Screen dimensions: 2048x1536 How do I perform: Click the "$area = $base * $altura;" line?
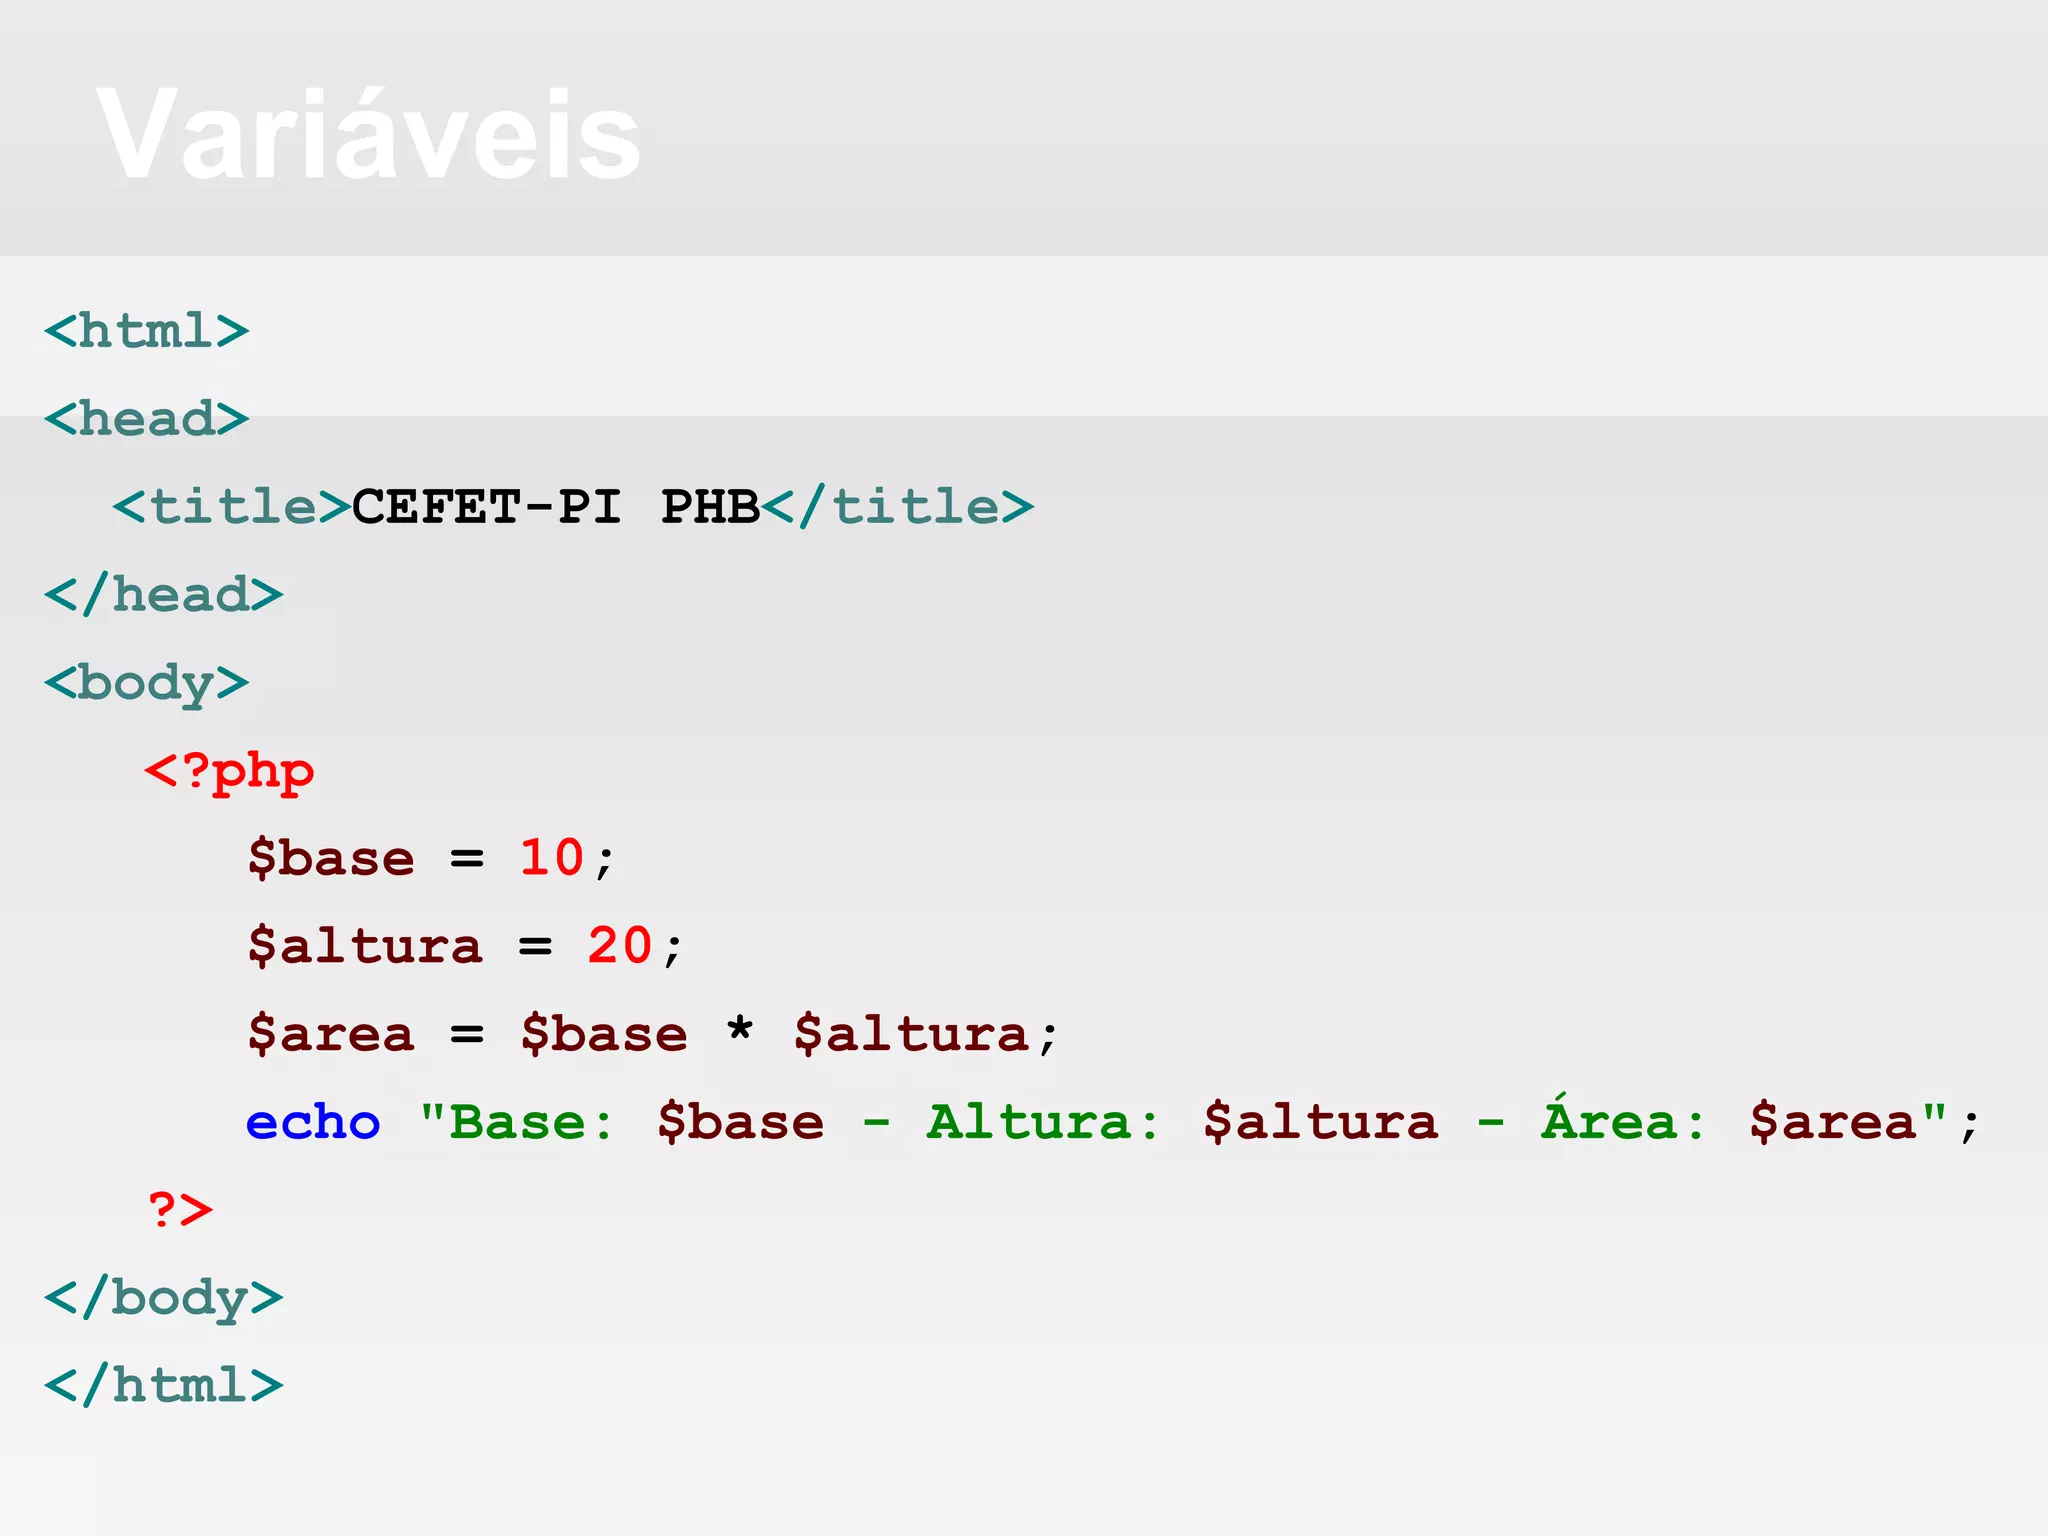click(652, 1034)
